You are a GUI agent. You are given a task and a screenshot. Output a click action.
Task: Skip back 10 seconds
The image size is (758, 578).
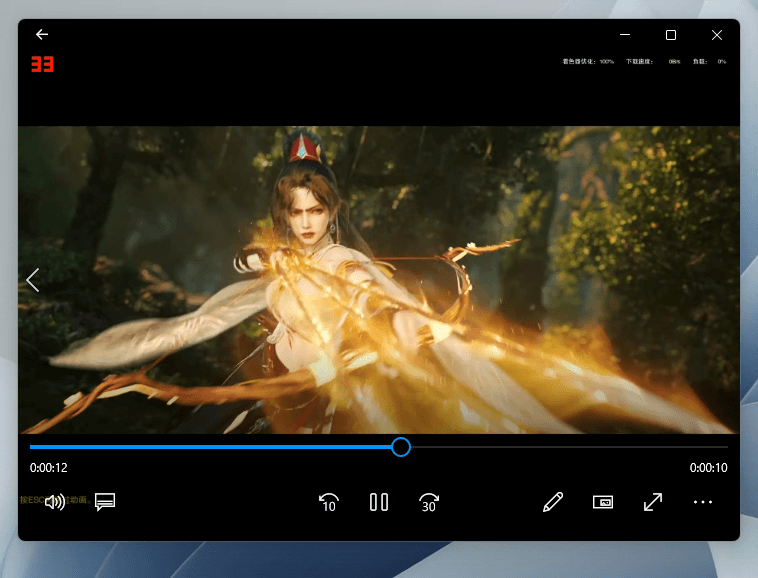click(x=327, y=502)
